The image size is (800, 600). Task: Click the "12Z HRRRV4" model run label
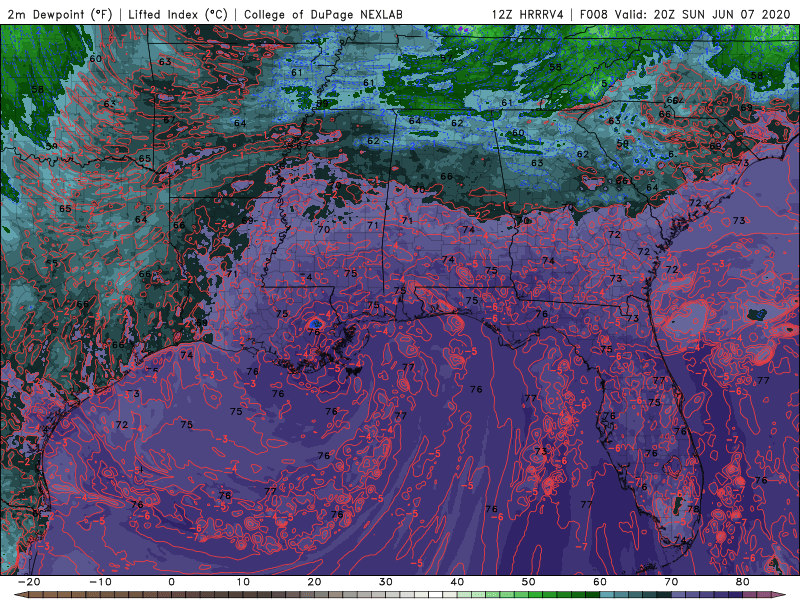tap(528, 14)
